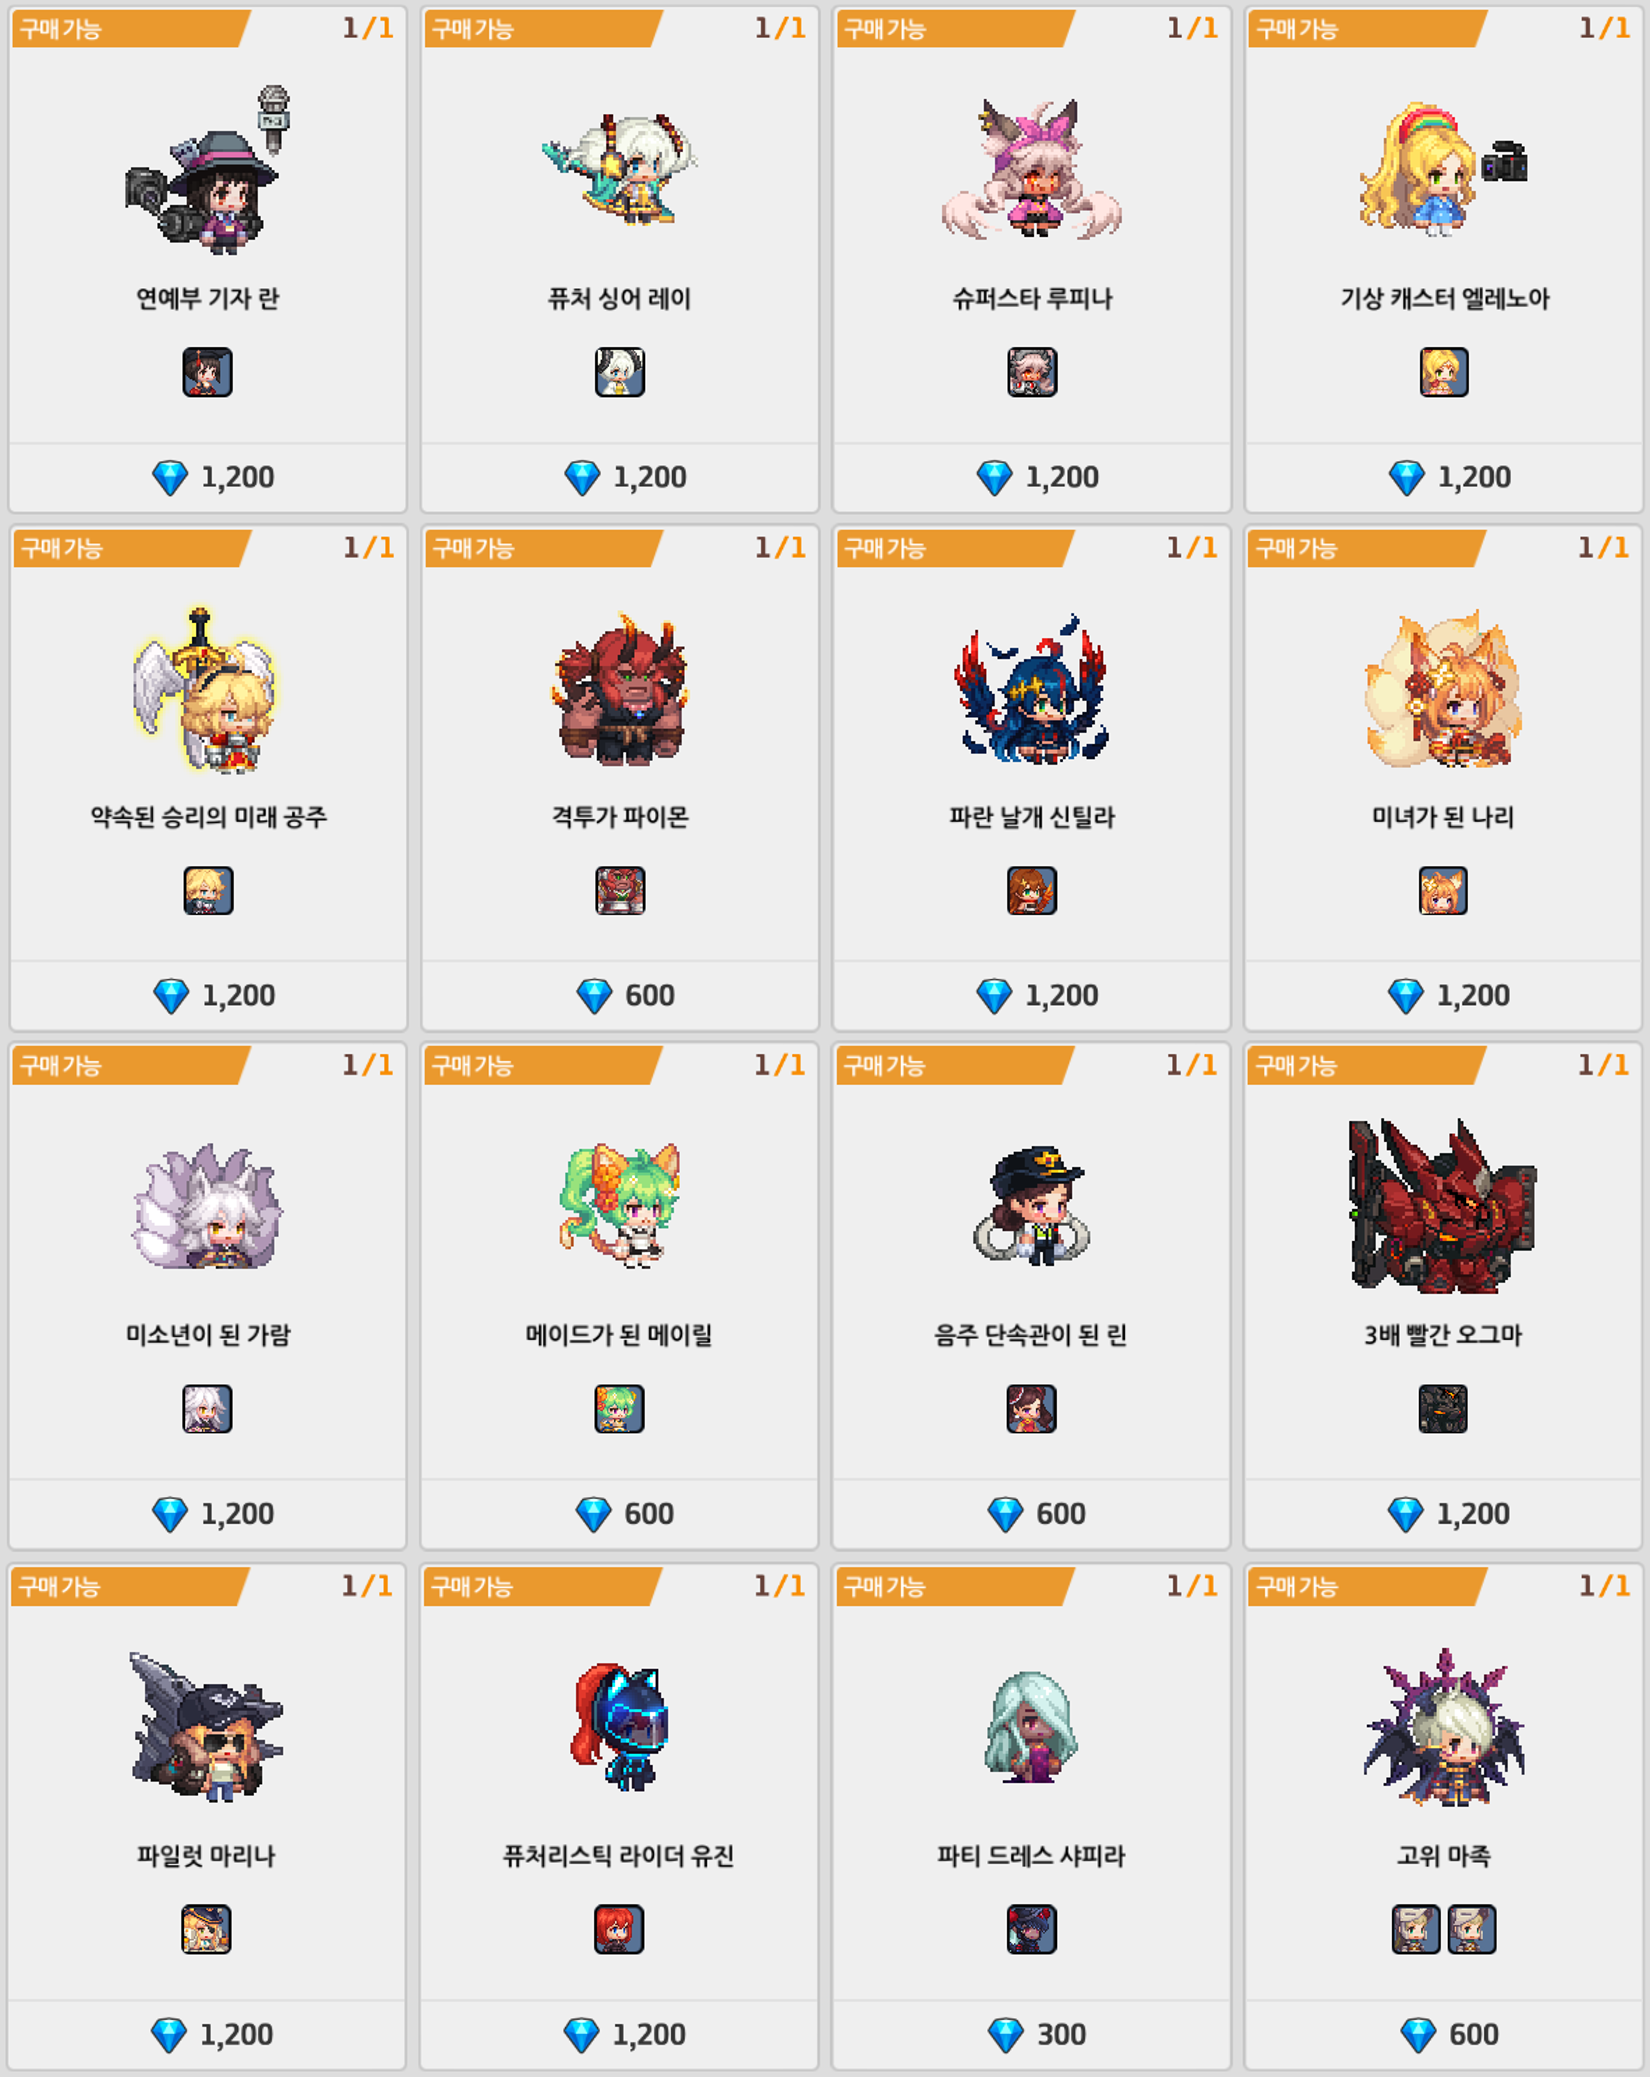The width and height of the screenshot is (1650, 2077).
Task: Click the 3배 빨간 오그마 dark portrait icon
Action: [1442, 1408]
